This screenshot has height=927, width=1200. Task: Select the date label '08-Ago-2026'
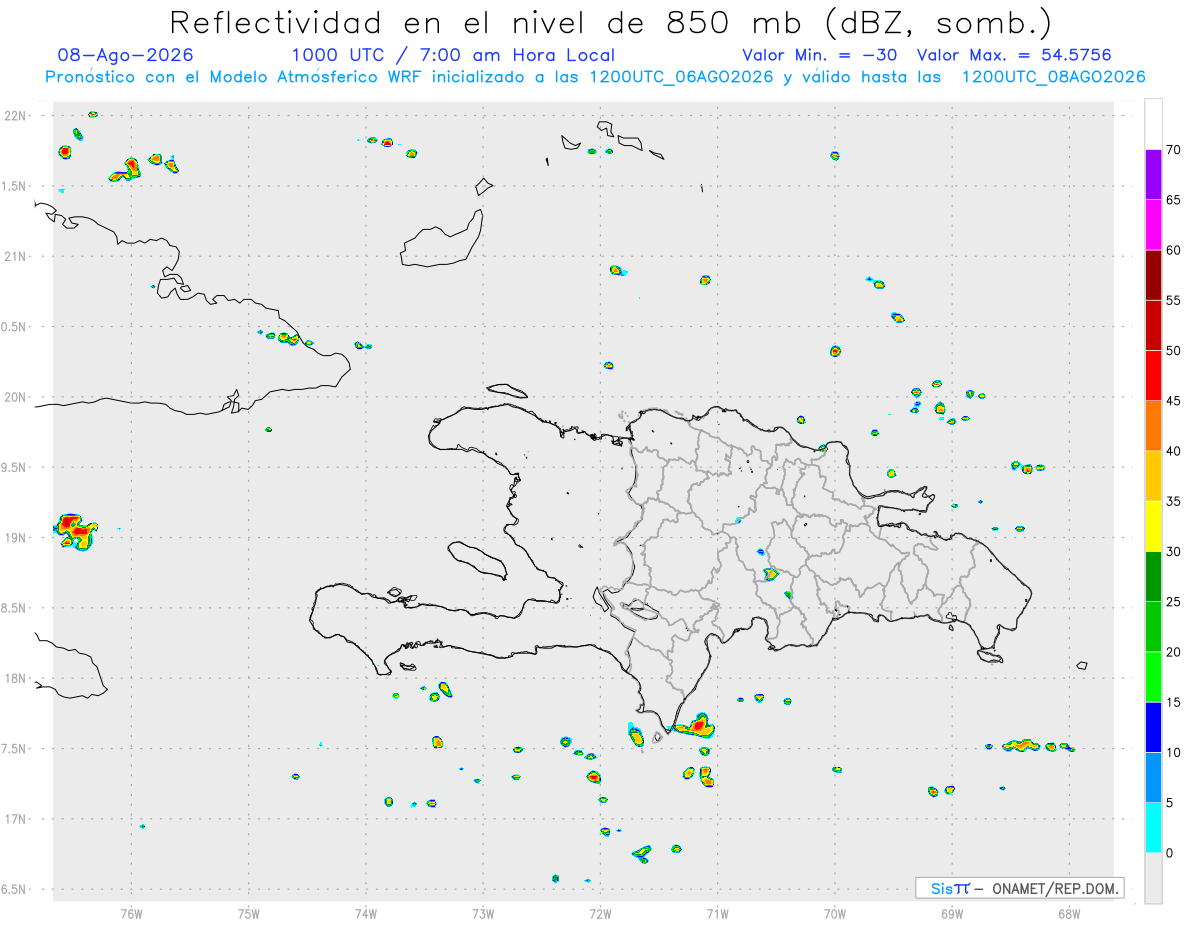click(126, 55)
